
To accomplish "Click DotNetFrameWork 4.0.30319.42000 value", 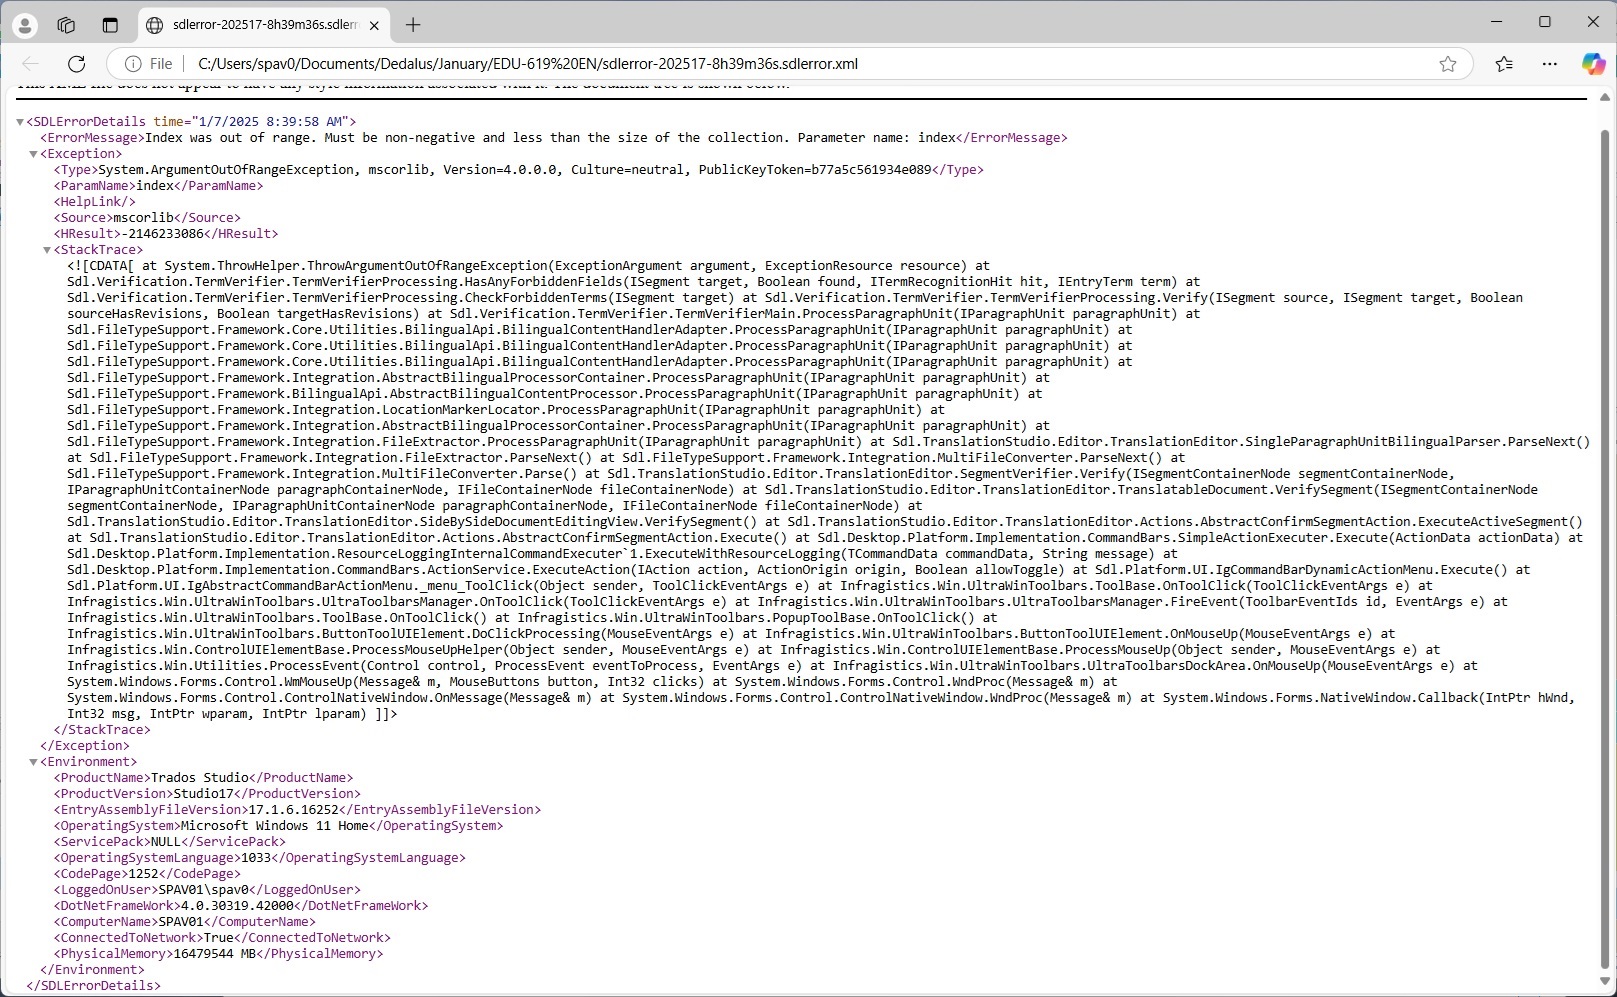I will [237, 906].
